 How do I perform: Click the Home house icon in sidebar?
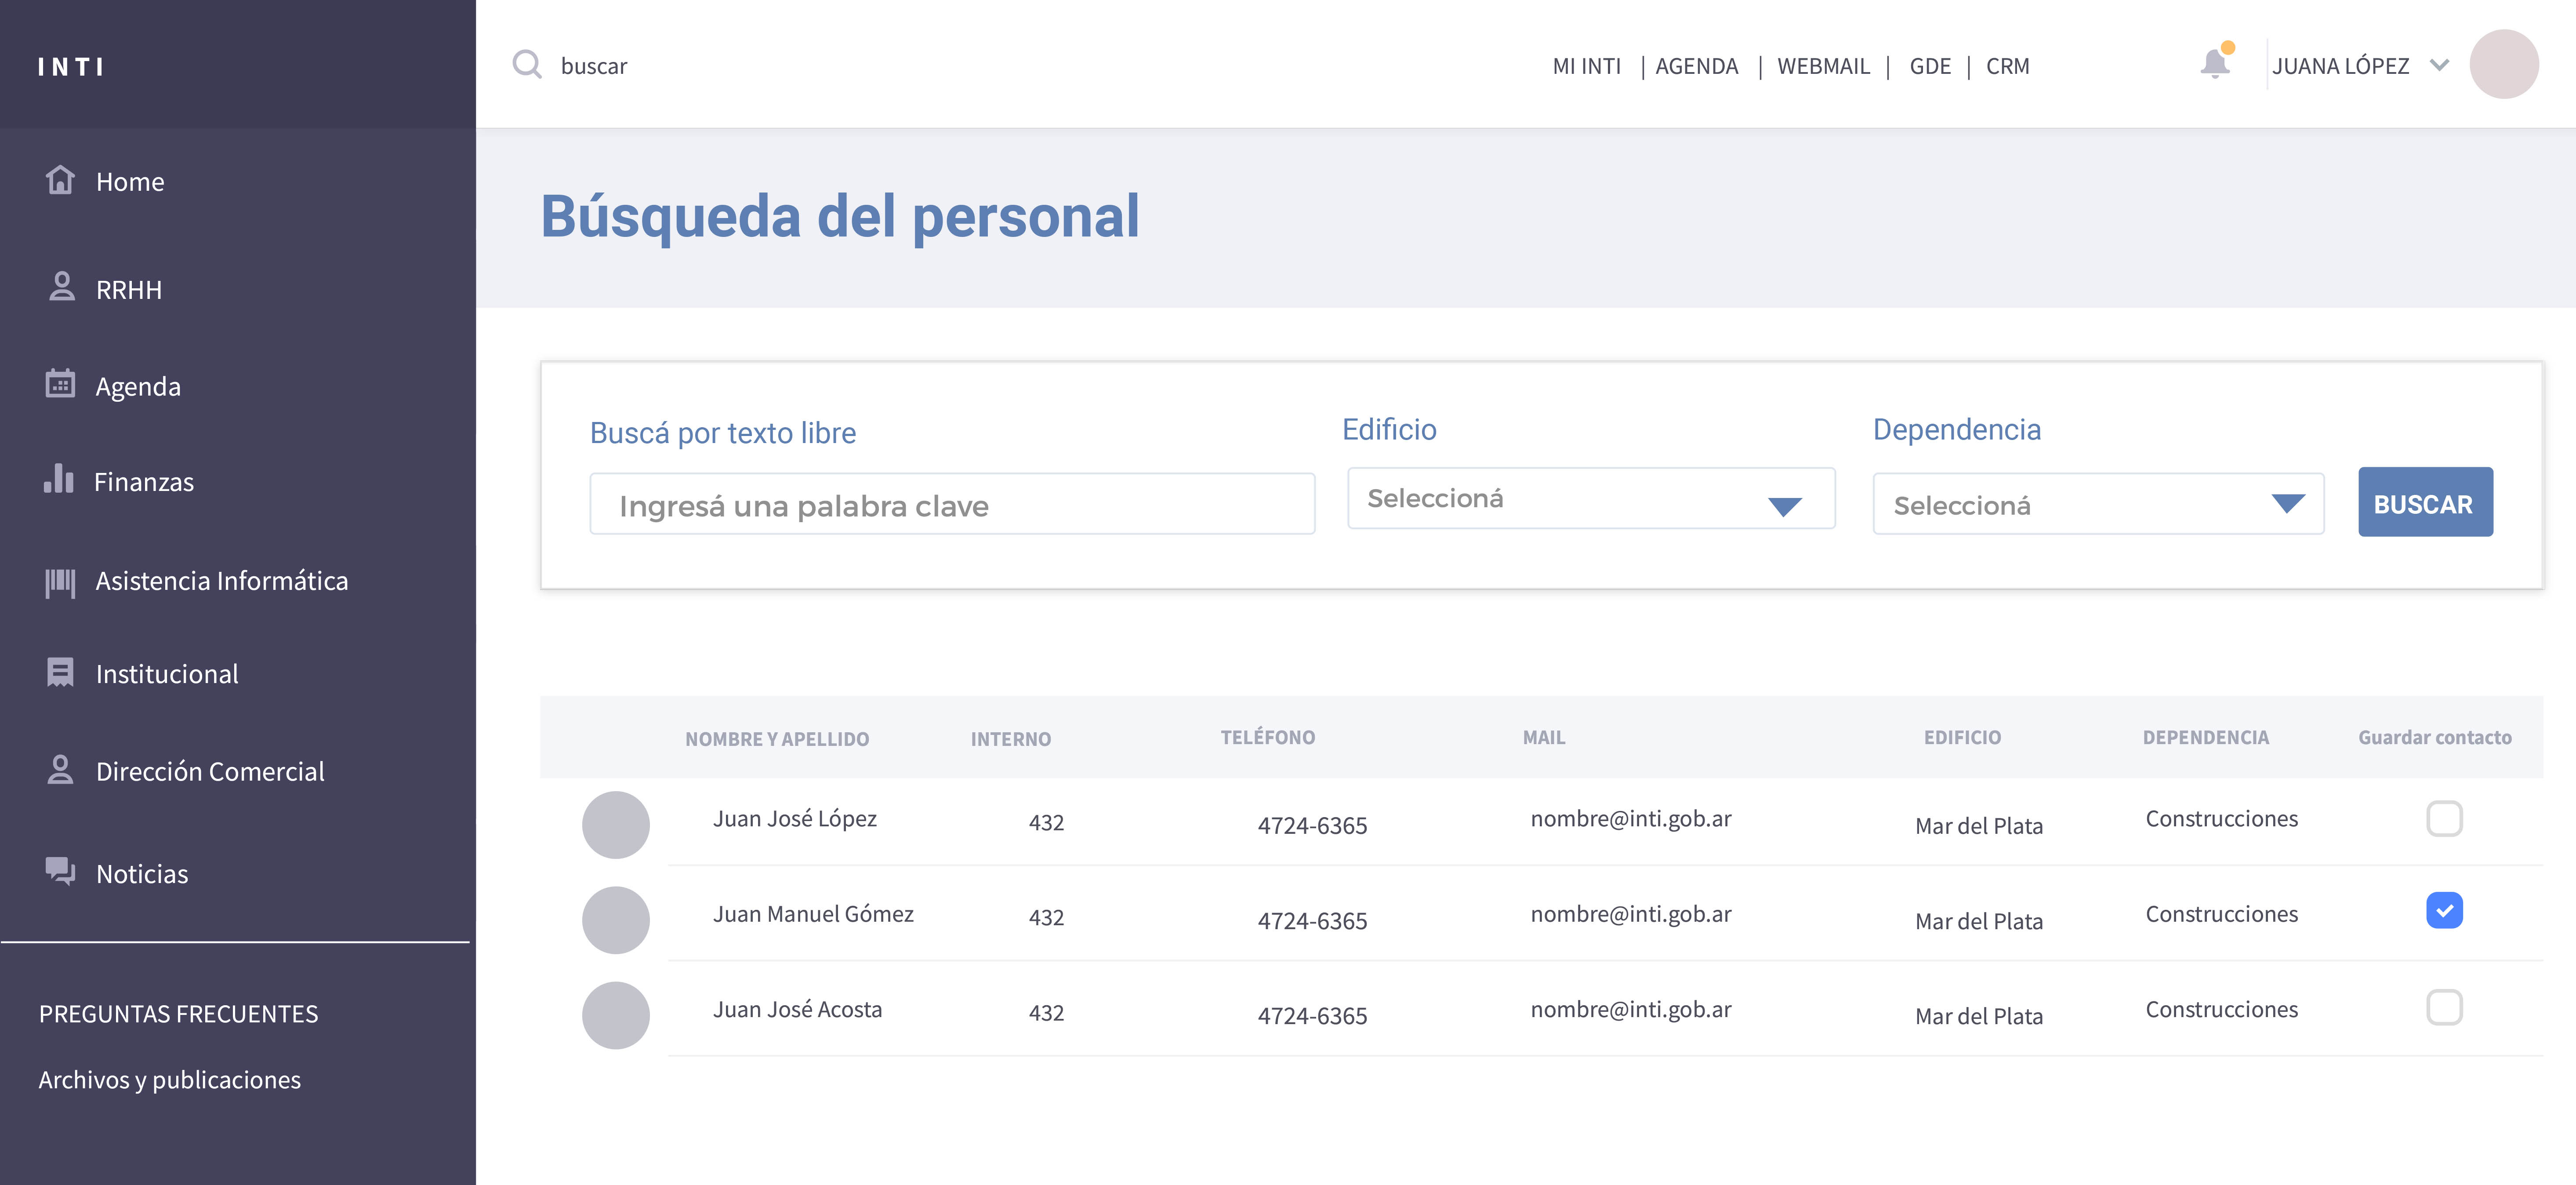click(x=60, y=180)
